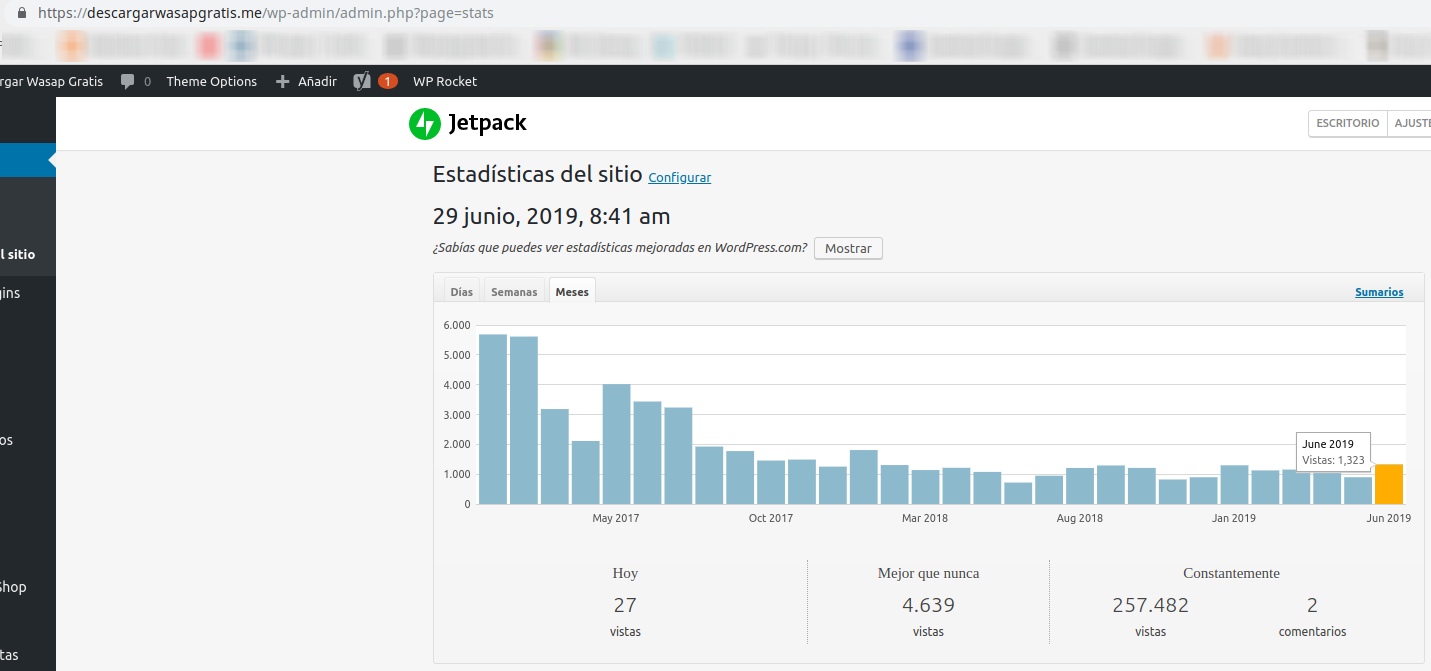Open WP Rocket menu in admin bar
The height and width of the screenshot is (671, 1431).
(445, 82)
